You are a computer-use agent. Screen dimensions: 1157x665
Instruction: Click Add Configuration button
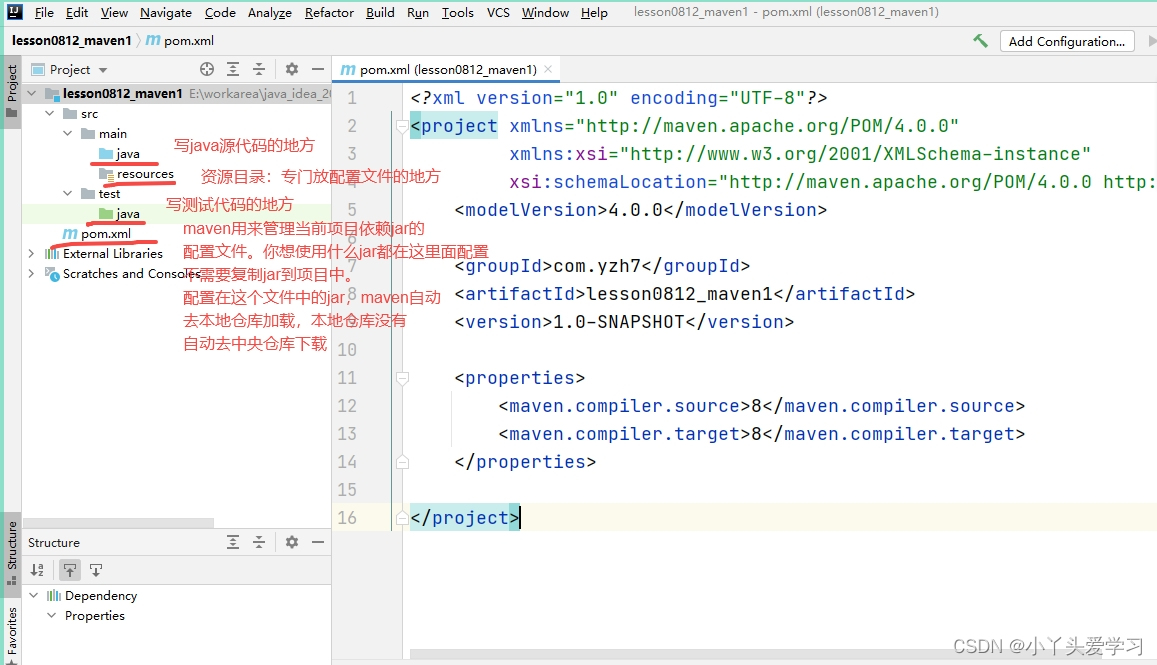pos(1066,41)
